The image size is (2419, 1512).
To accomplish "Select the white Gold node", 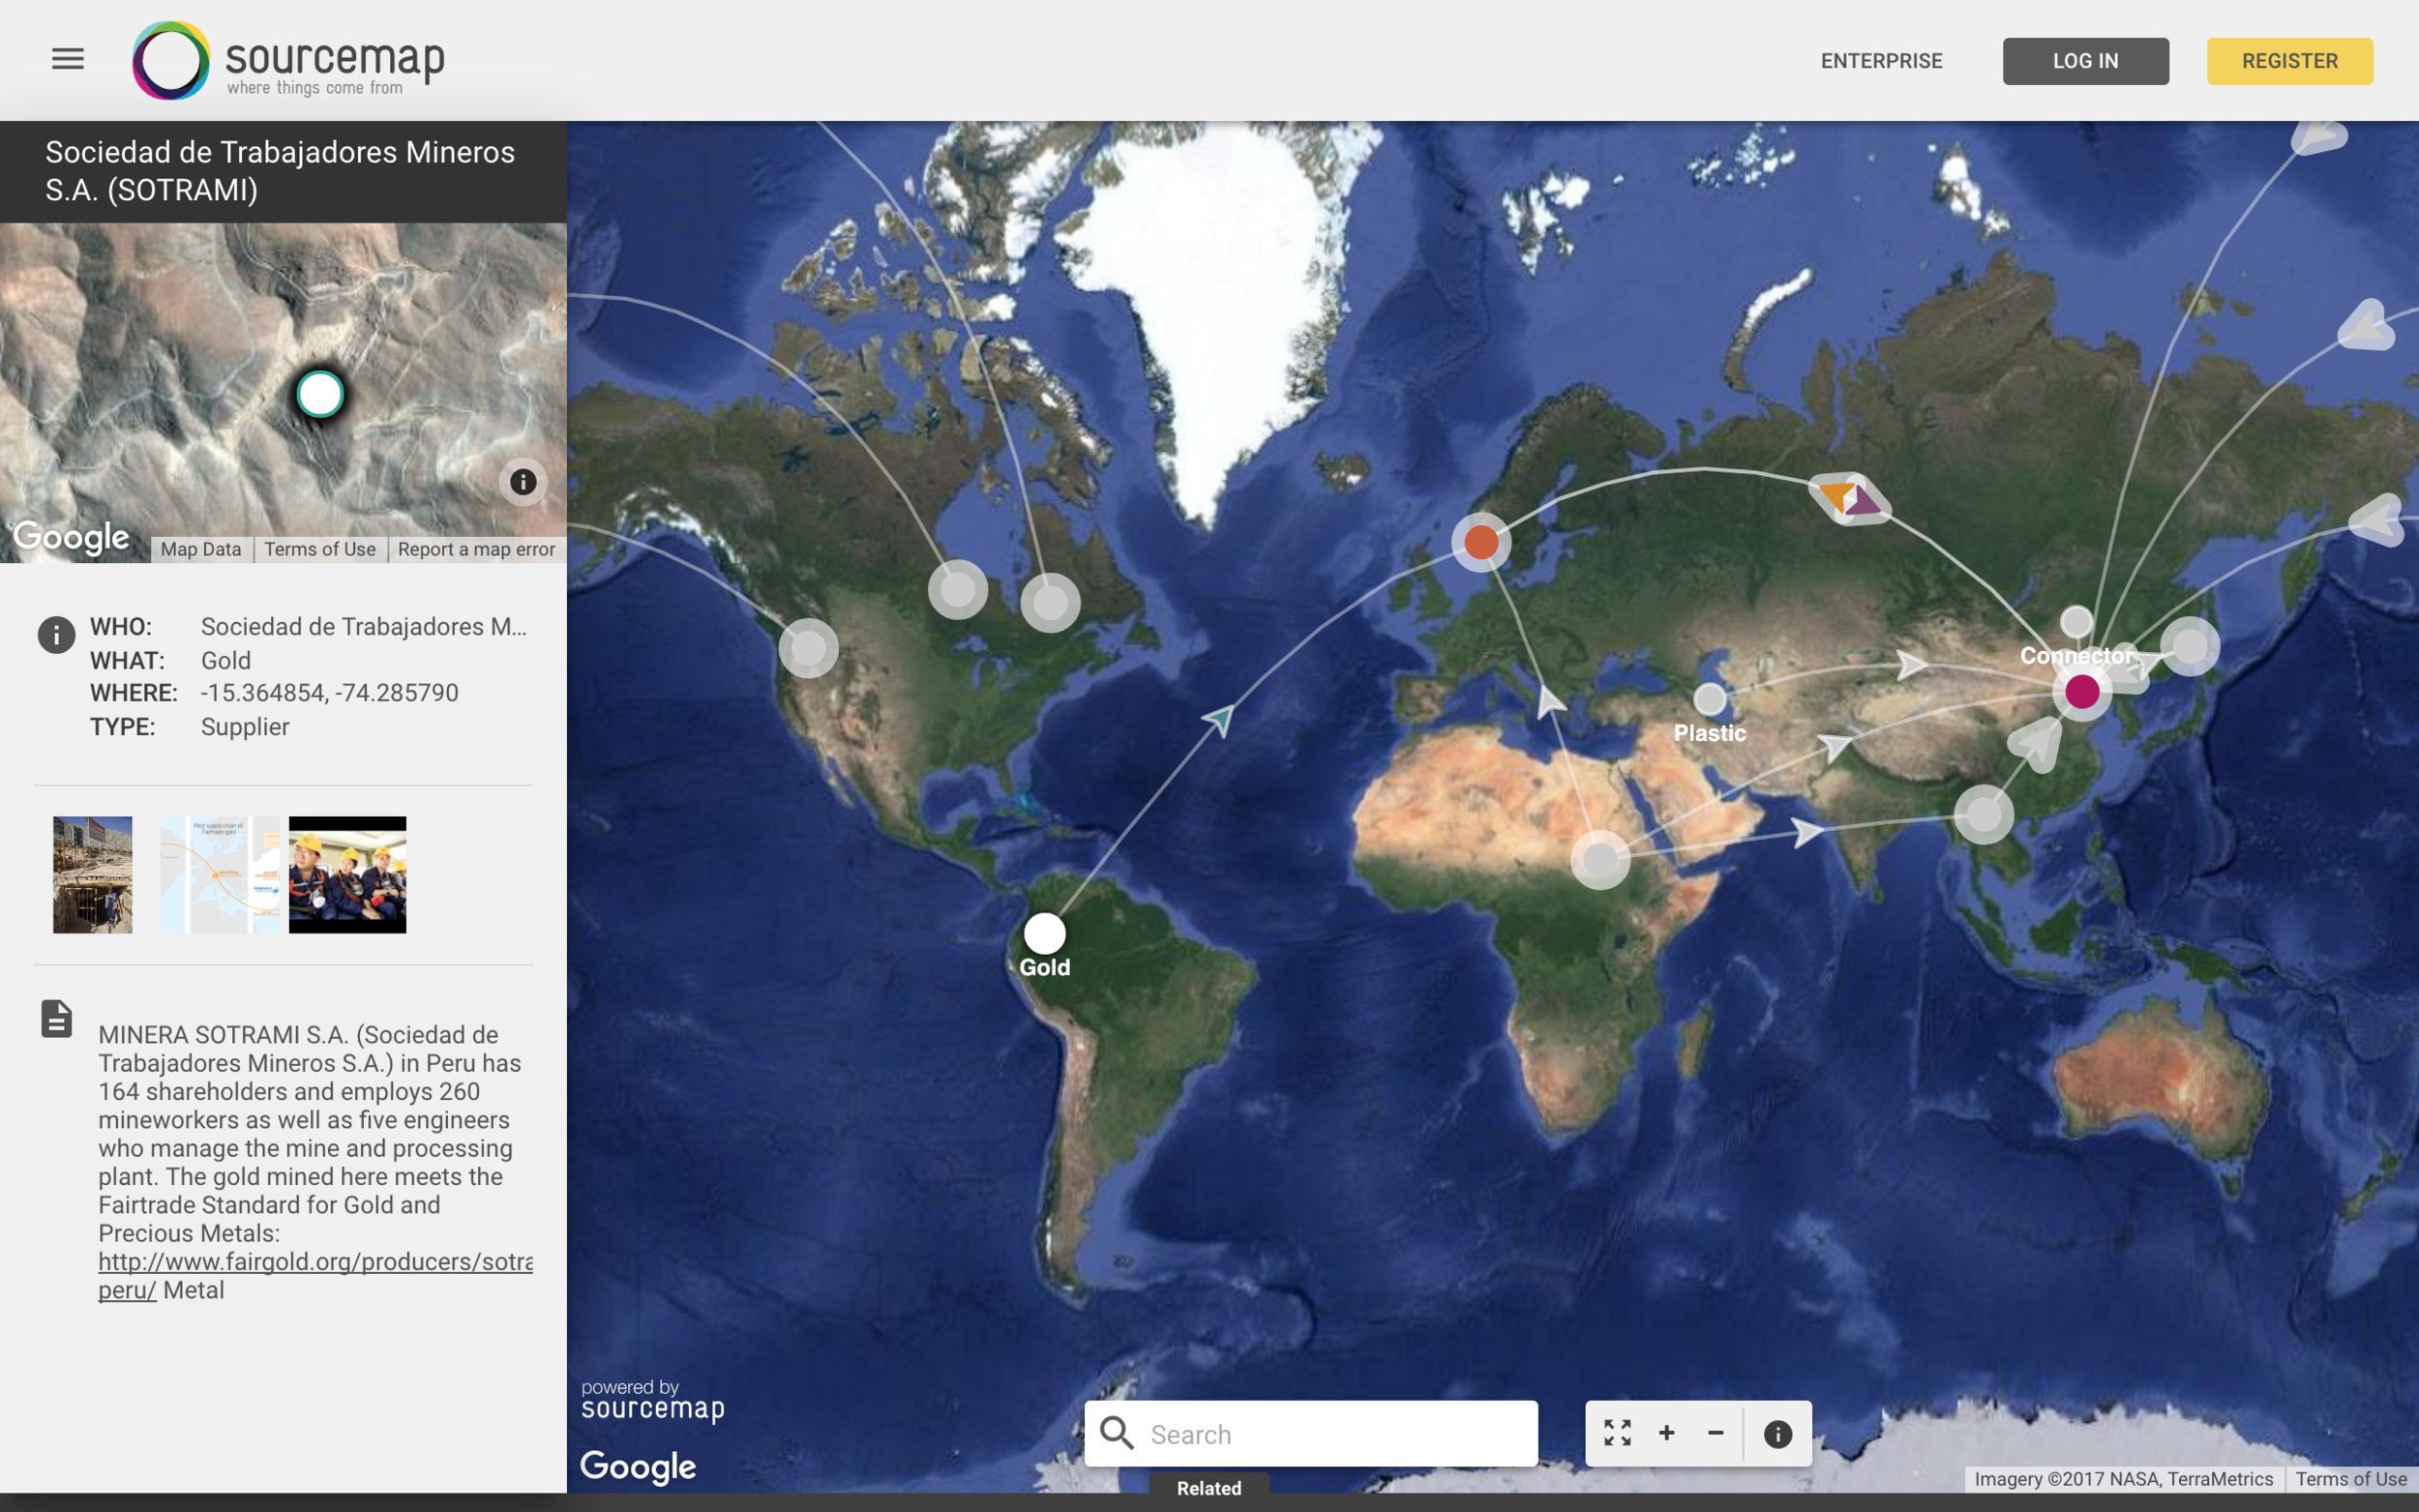I will pos(1044,933).
